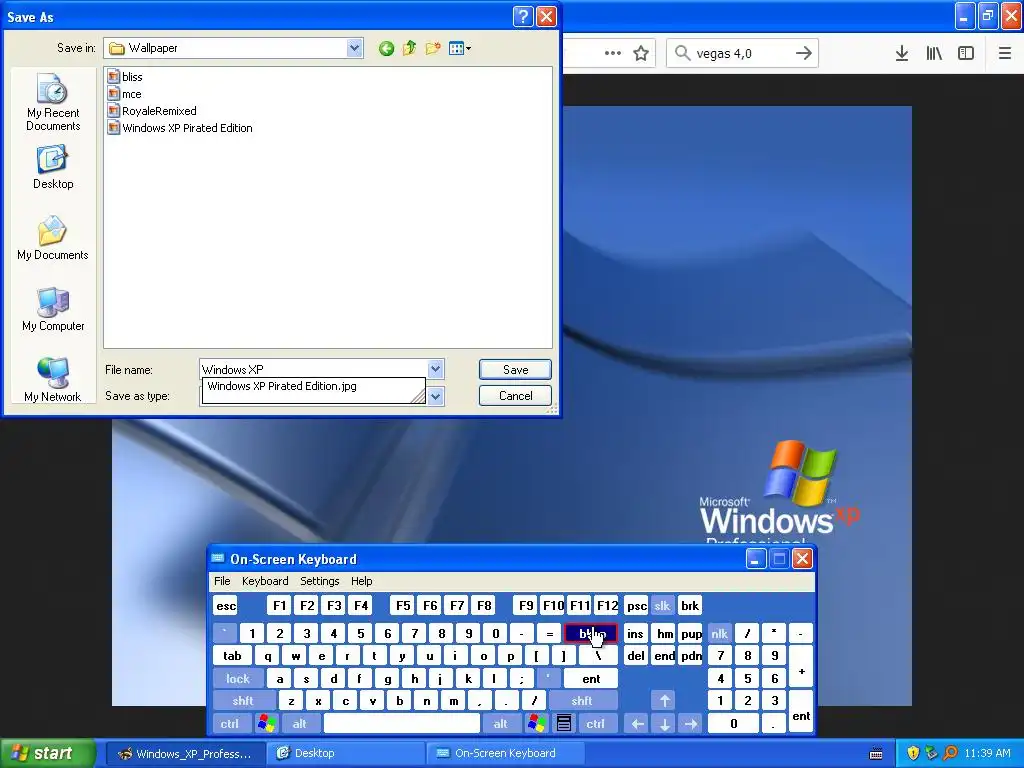
Task: Click the tab key on On-Screen Keyboard
Action: click(232, 656)
